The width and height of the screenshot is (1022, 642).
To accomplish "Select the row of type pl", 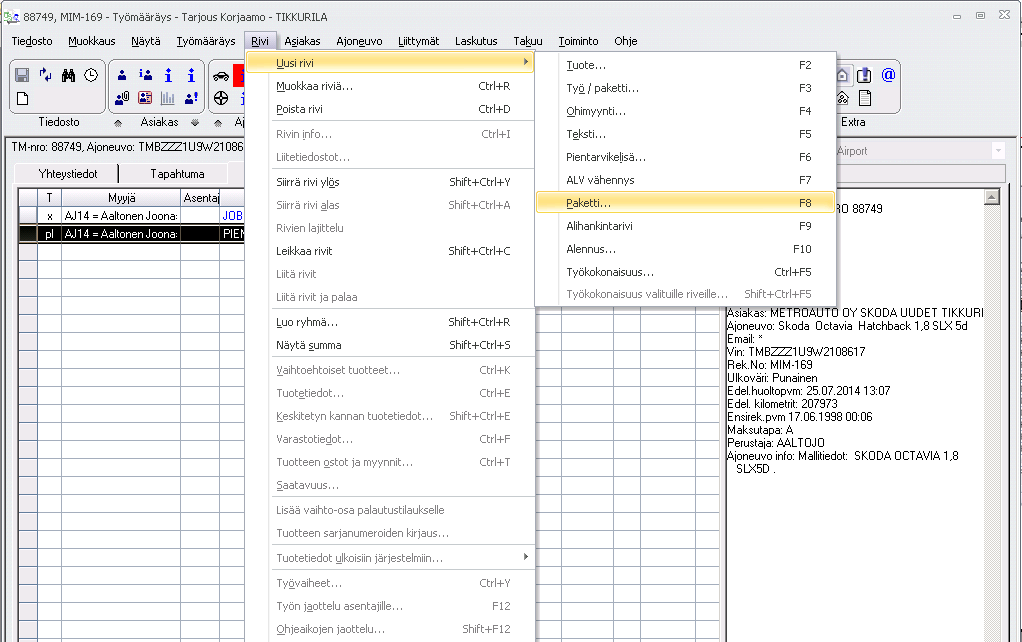I will tap(132, 233).
